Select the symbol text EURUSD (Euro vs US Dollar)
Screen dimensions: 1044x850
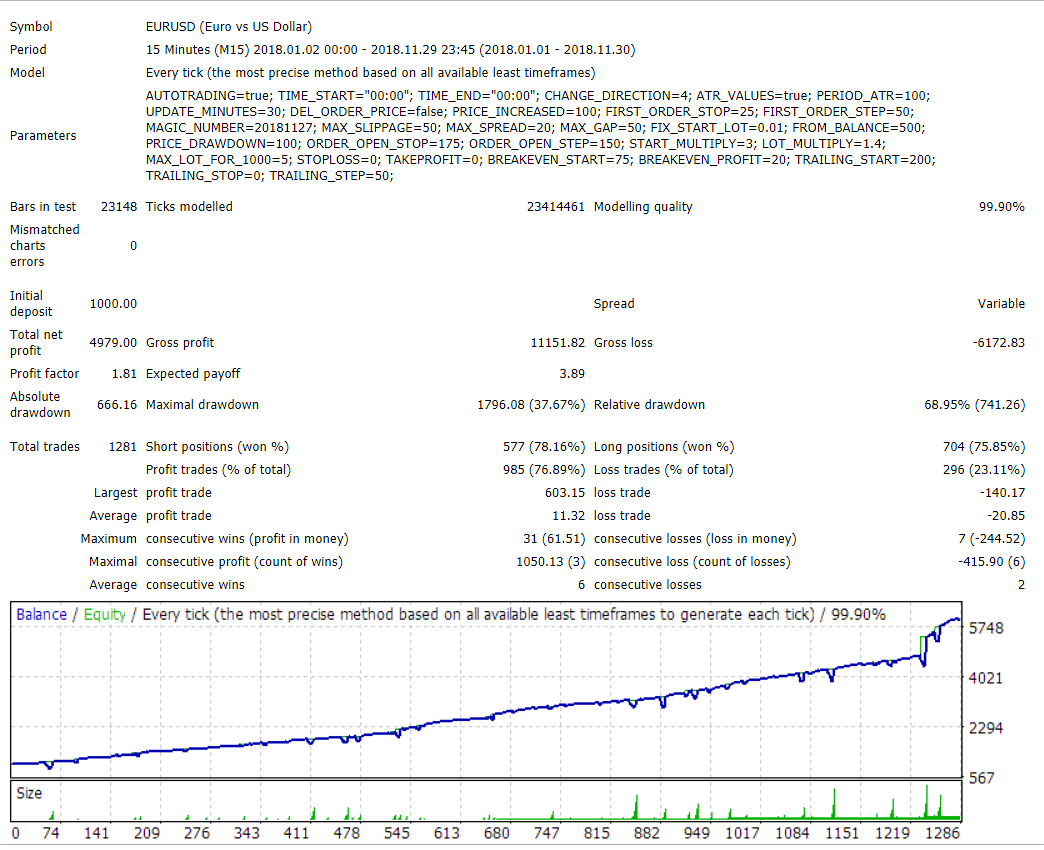click(228, 27)
